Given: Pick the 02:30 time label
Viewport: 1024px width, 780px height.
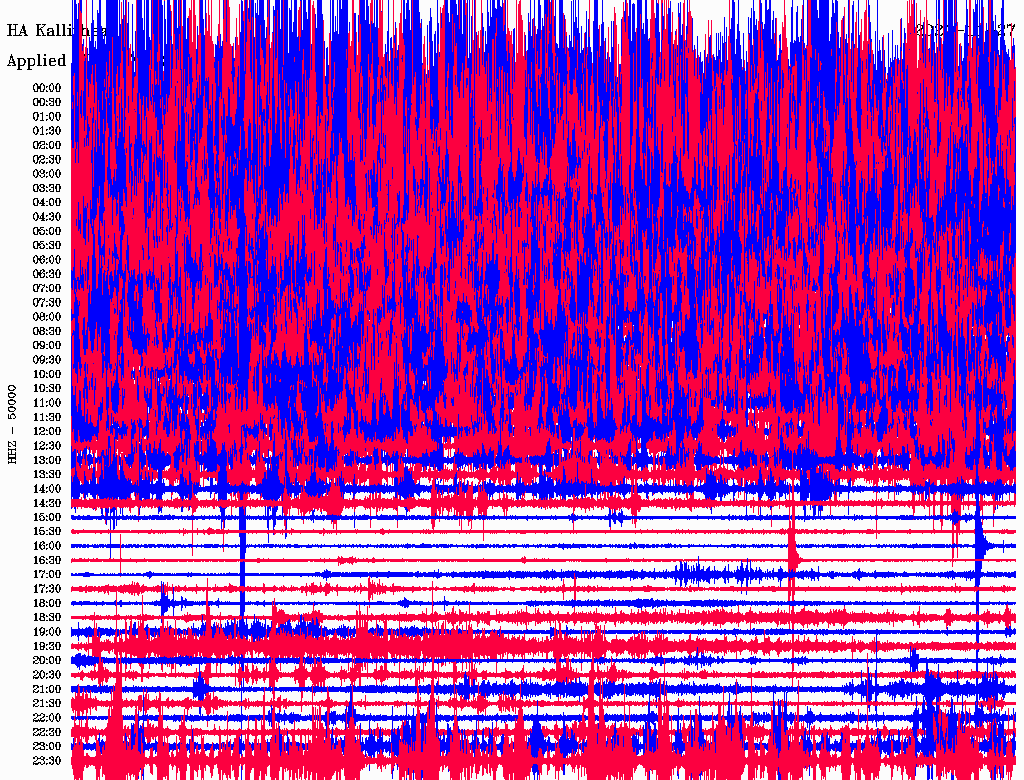Looking at the screenshot, I should click(47, 160).
